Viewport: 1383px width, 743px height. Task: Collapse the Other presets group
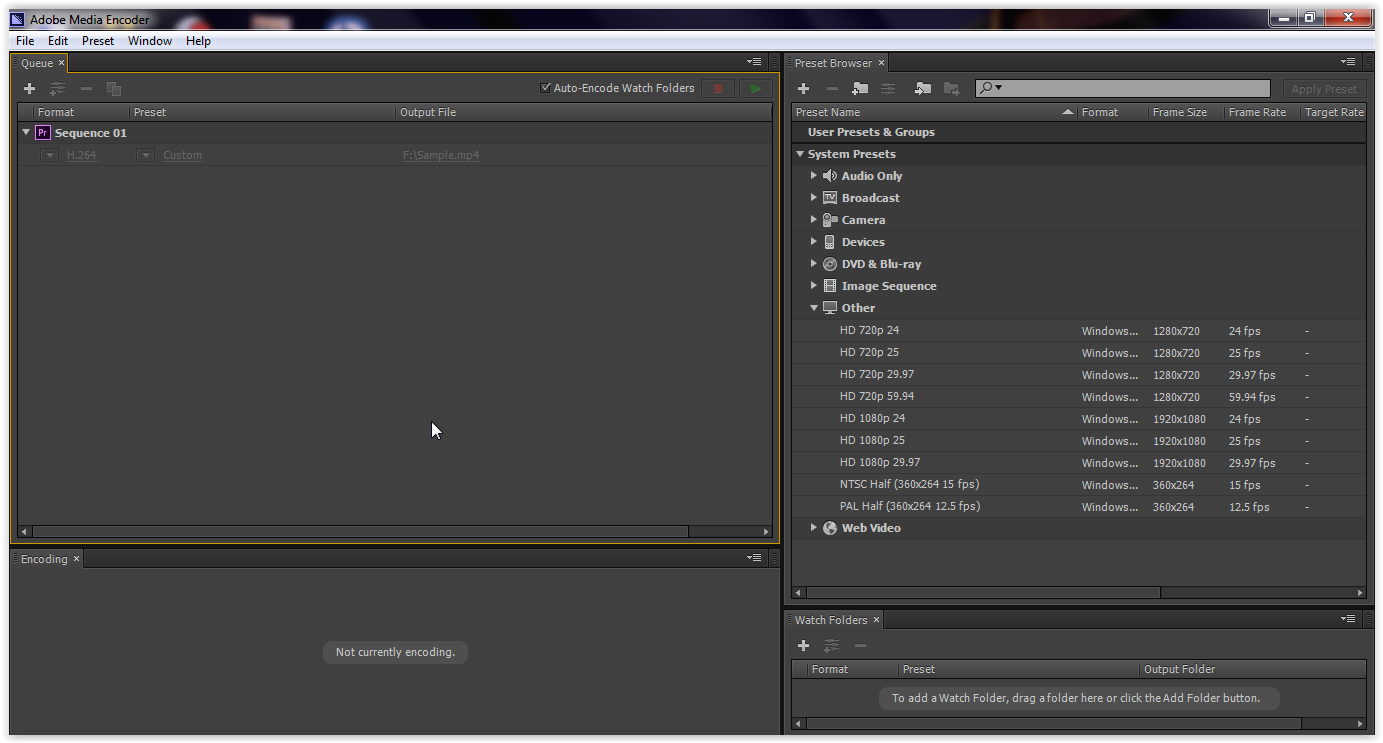(814, 308)
